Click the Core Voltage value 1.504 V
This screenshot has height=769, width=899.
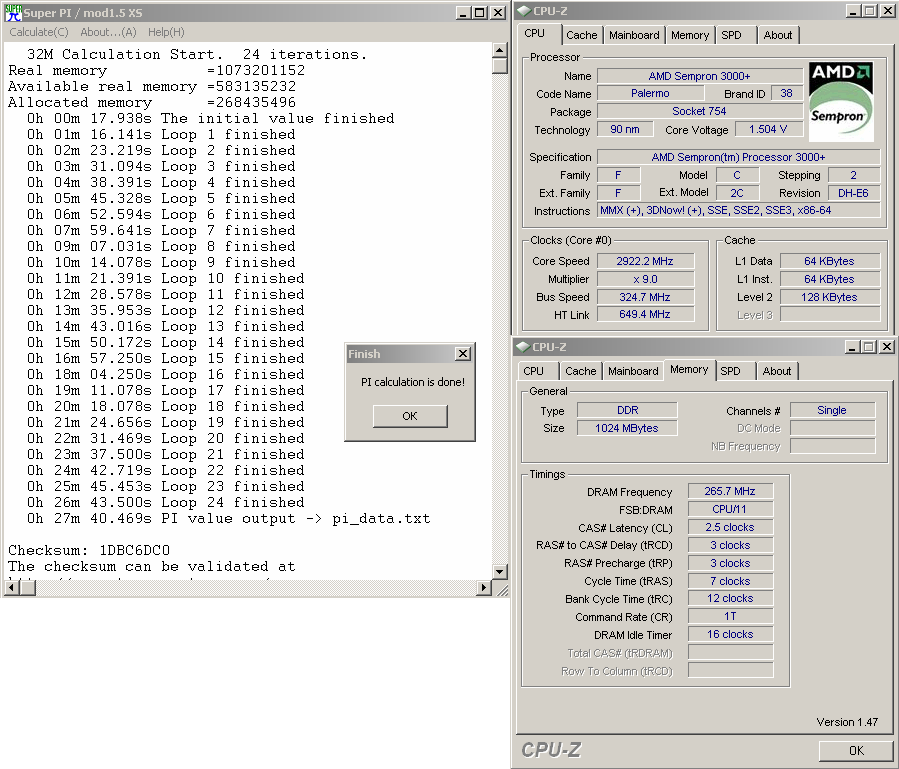768,130
